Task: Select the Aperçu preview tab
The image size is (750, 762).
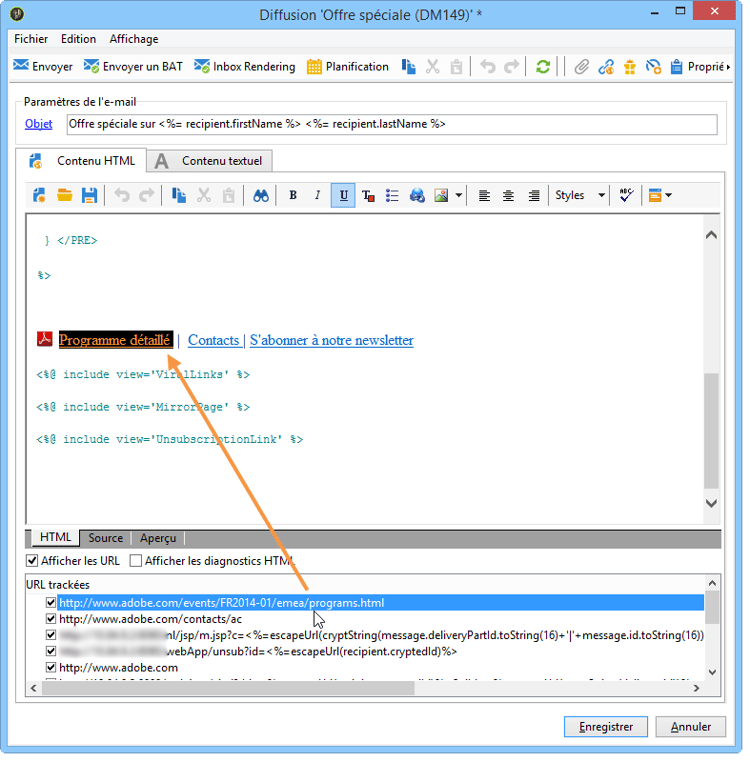Action: point(158,538)
